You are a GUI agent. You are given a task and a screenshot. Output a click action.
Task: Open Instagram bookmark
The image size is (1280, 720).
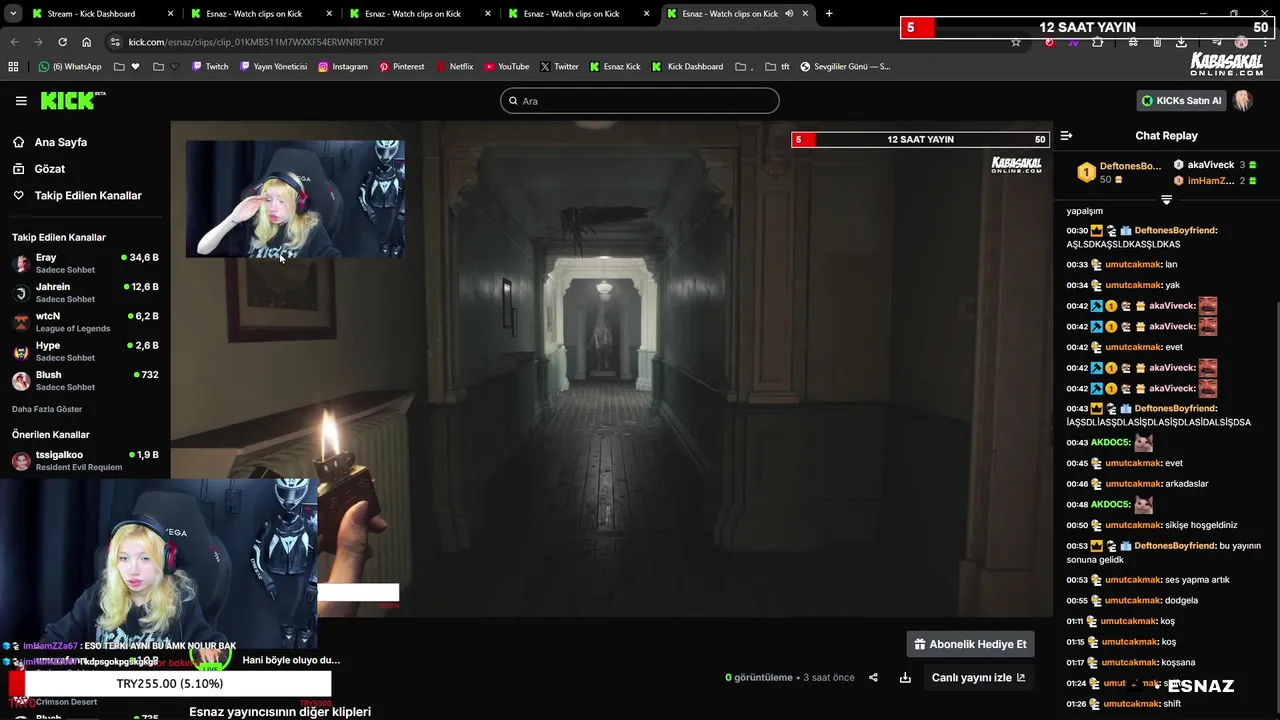343,67
